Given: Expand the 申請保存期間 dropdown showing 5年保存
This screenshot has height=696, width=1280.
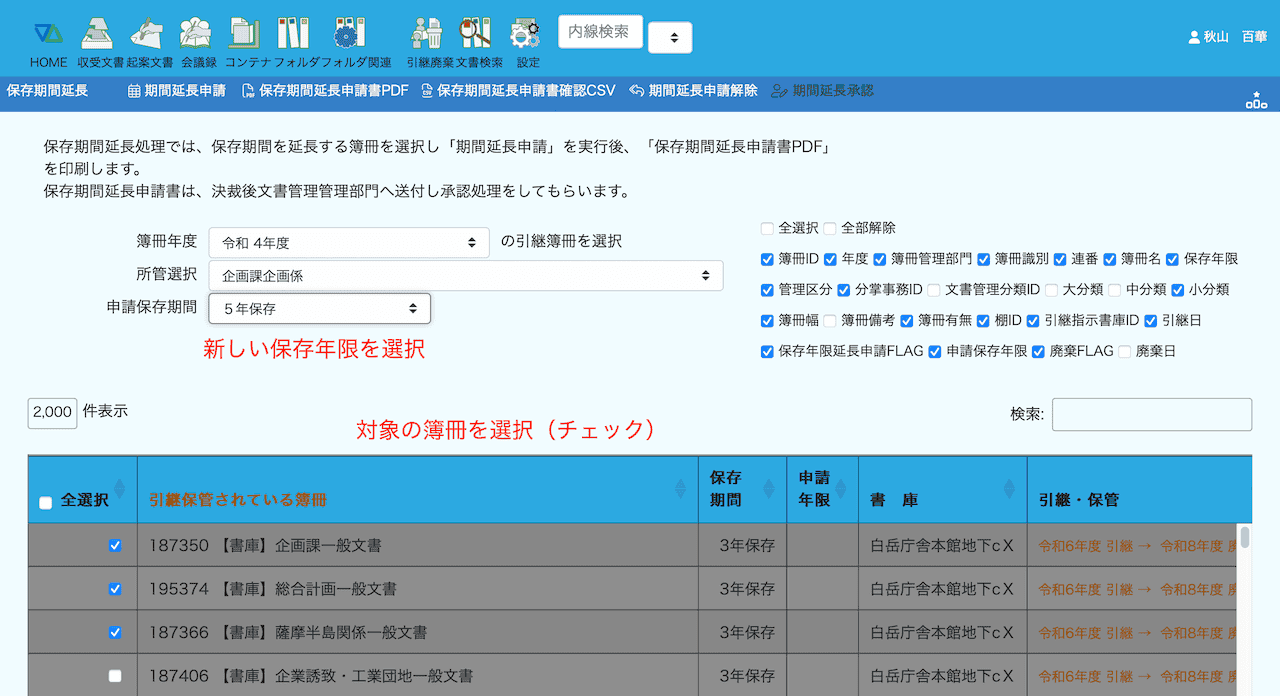Looking at the screenshot, I should pos(319,309).
